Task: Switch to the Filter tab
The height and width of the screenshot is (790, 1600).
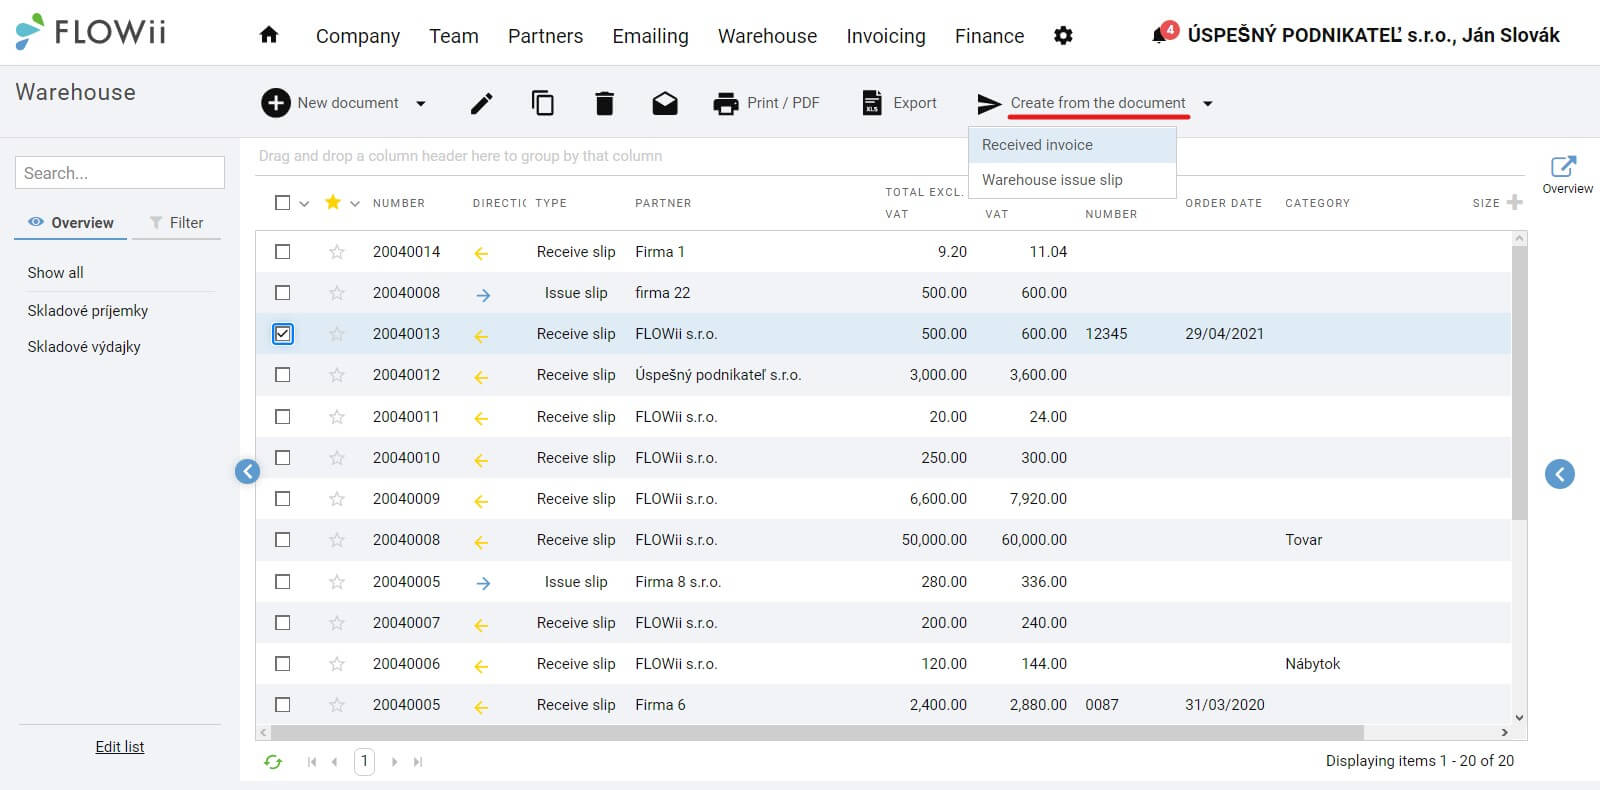Action: (x=176, y=222)
